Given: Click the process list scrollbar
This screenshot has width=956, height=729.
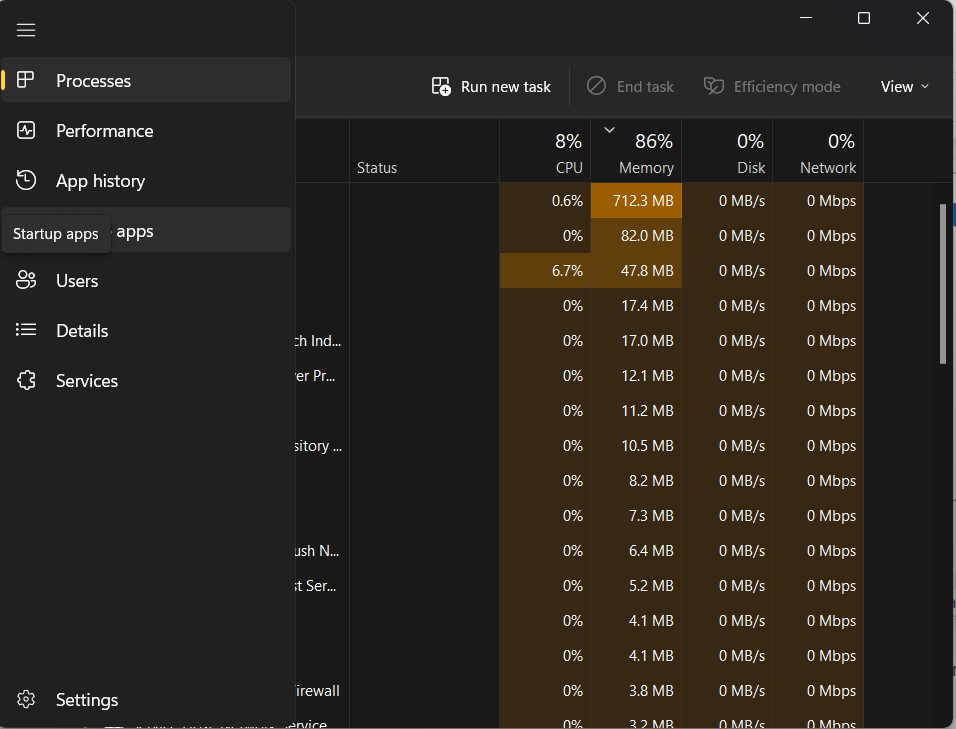Looking at the screenshot, I should tap(941, 280).
